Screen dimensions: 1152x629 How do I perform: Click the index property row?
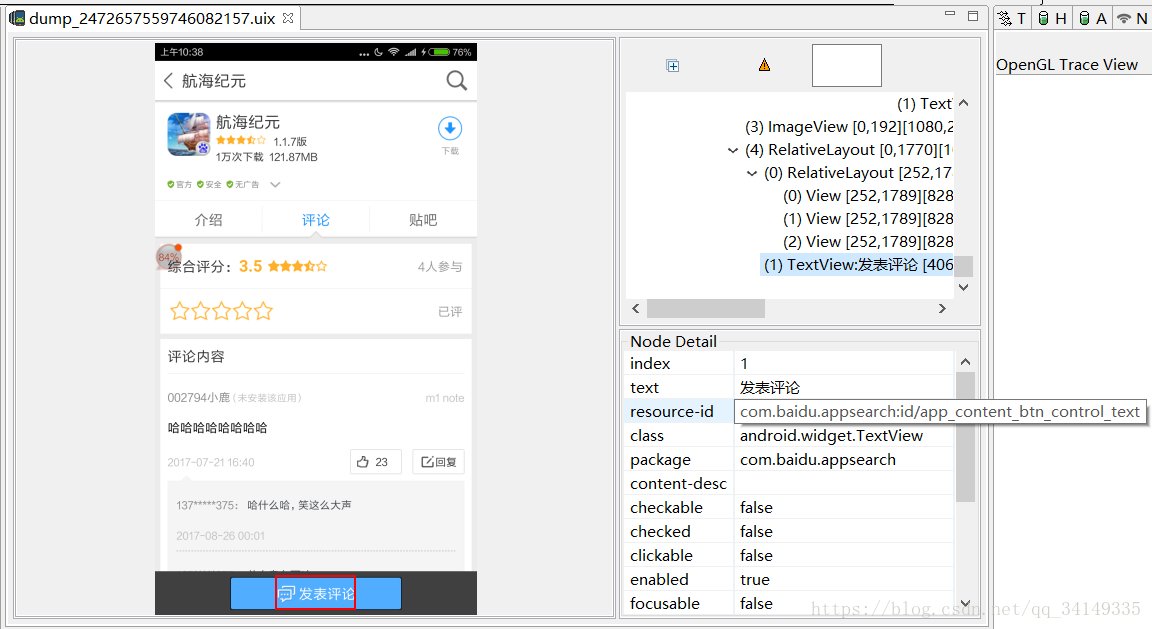pos(791,364)
